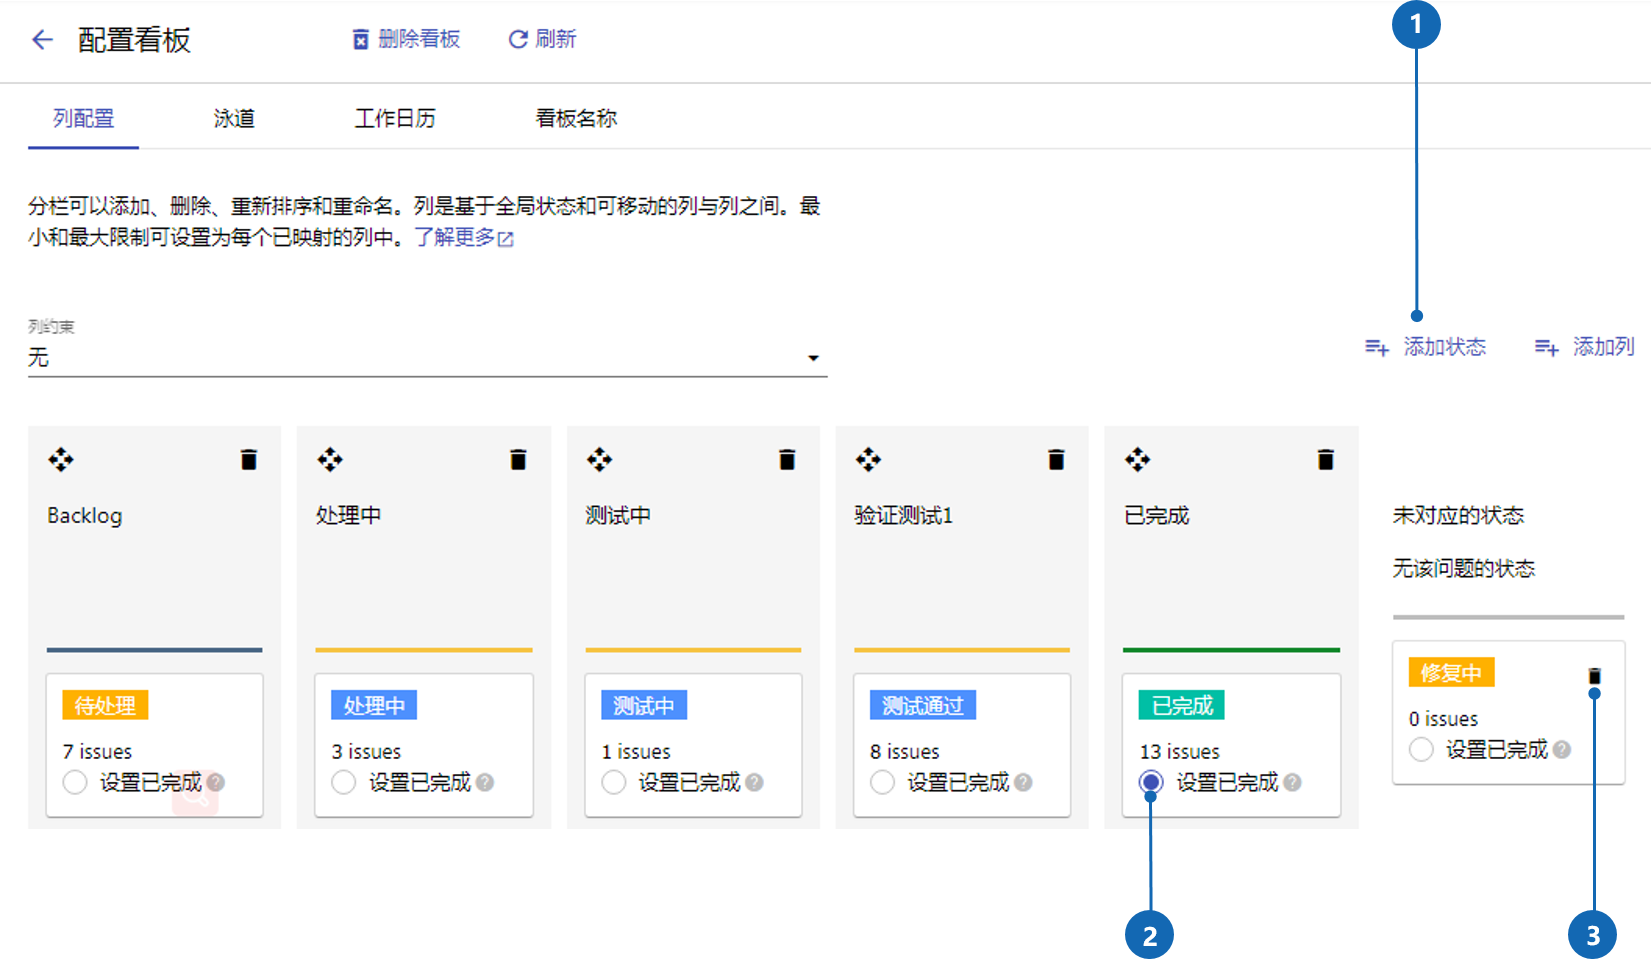1651x967 pixels.
Task: Click the 刷新 refresh icon
Action: [518, 40]
